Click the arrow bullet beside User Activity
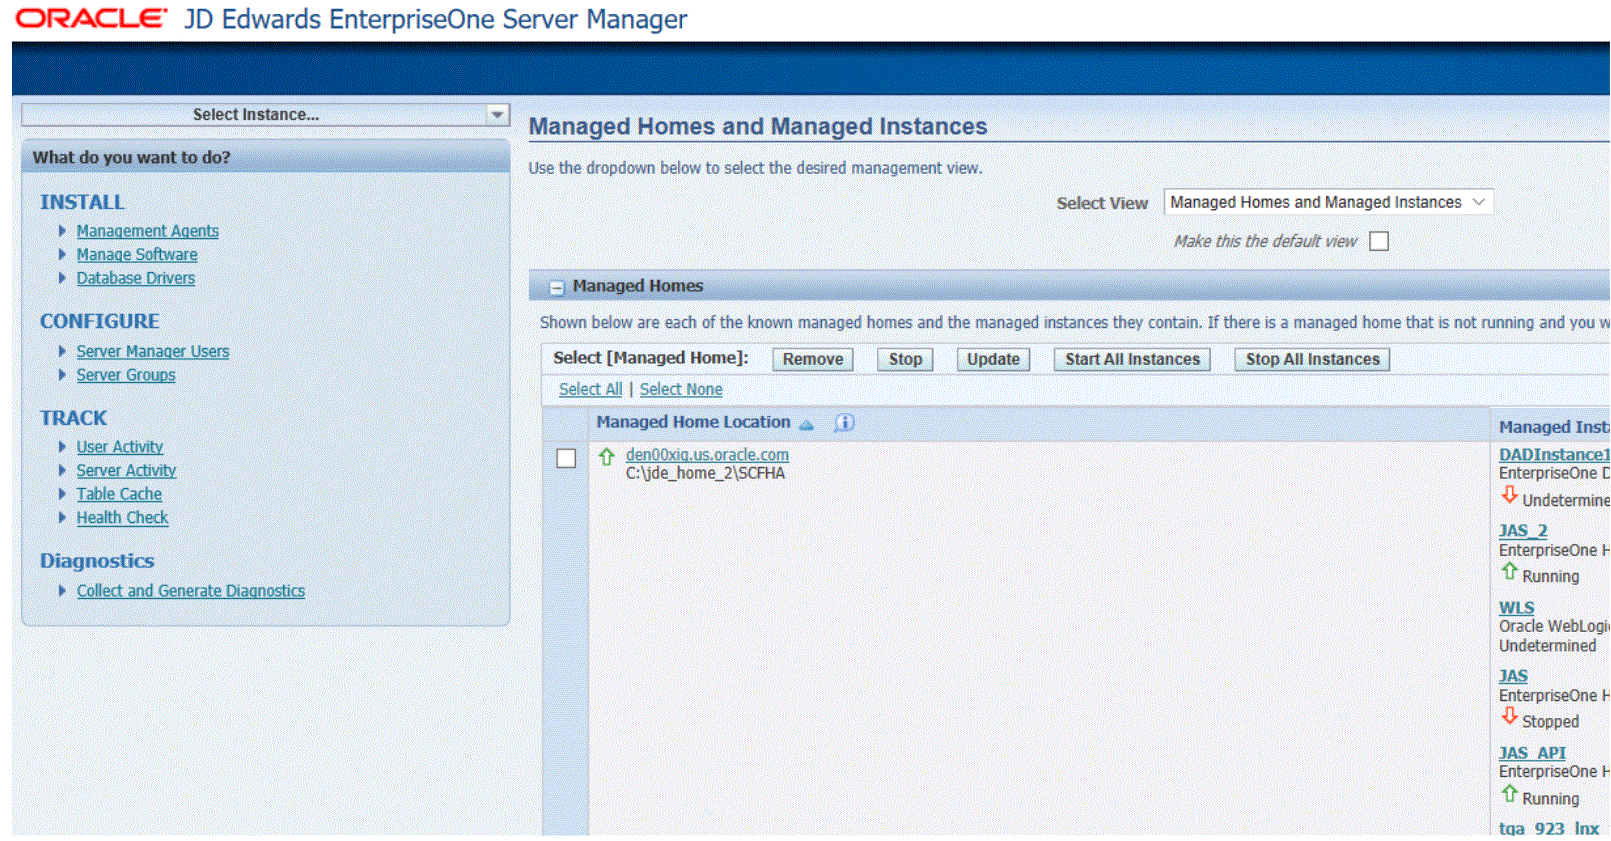The width and height of the screenshot is (1611, 841). coord(62,447)
